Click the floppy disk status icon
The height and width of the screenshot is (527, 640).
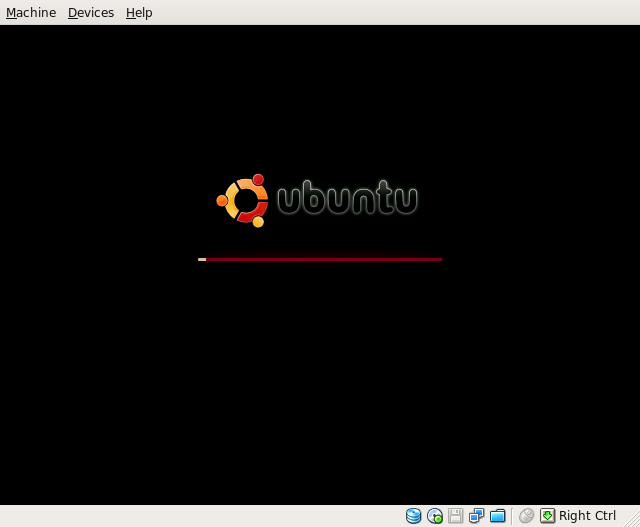click(x=456, y=516)
